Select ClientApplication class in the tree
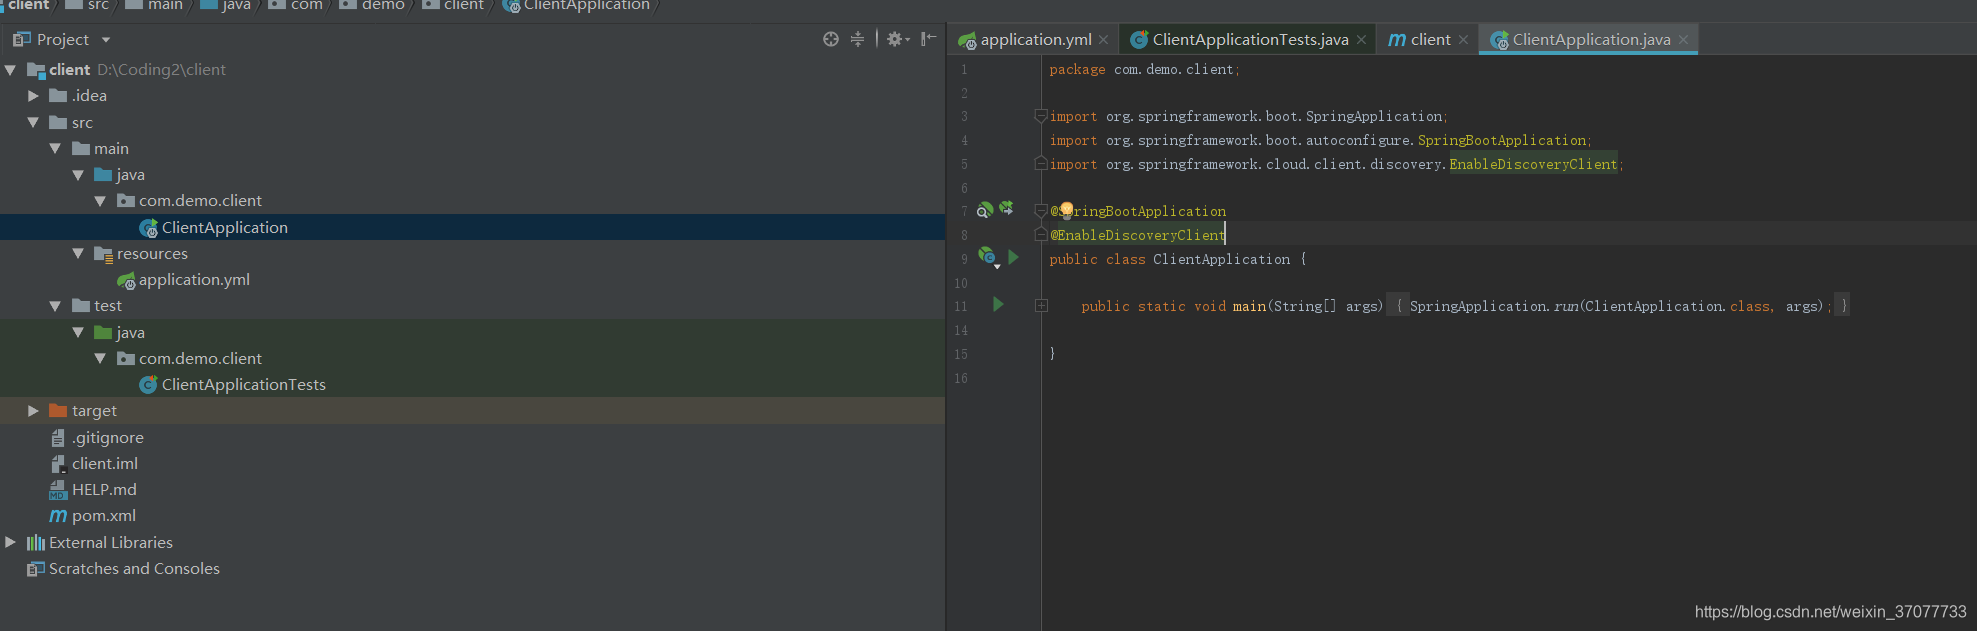The width and height of the screenshot is (1977, 631). [x=224, y=228]
